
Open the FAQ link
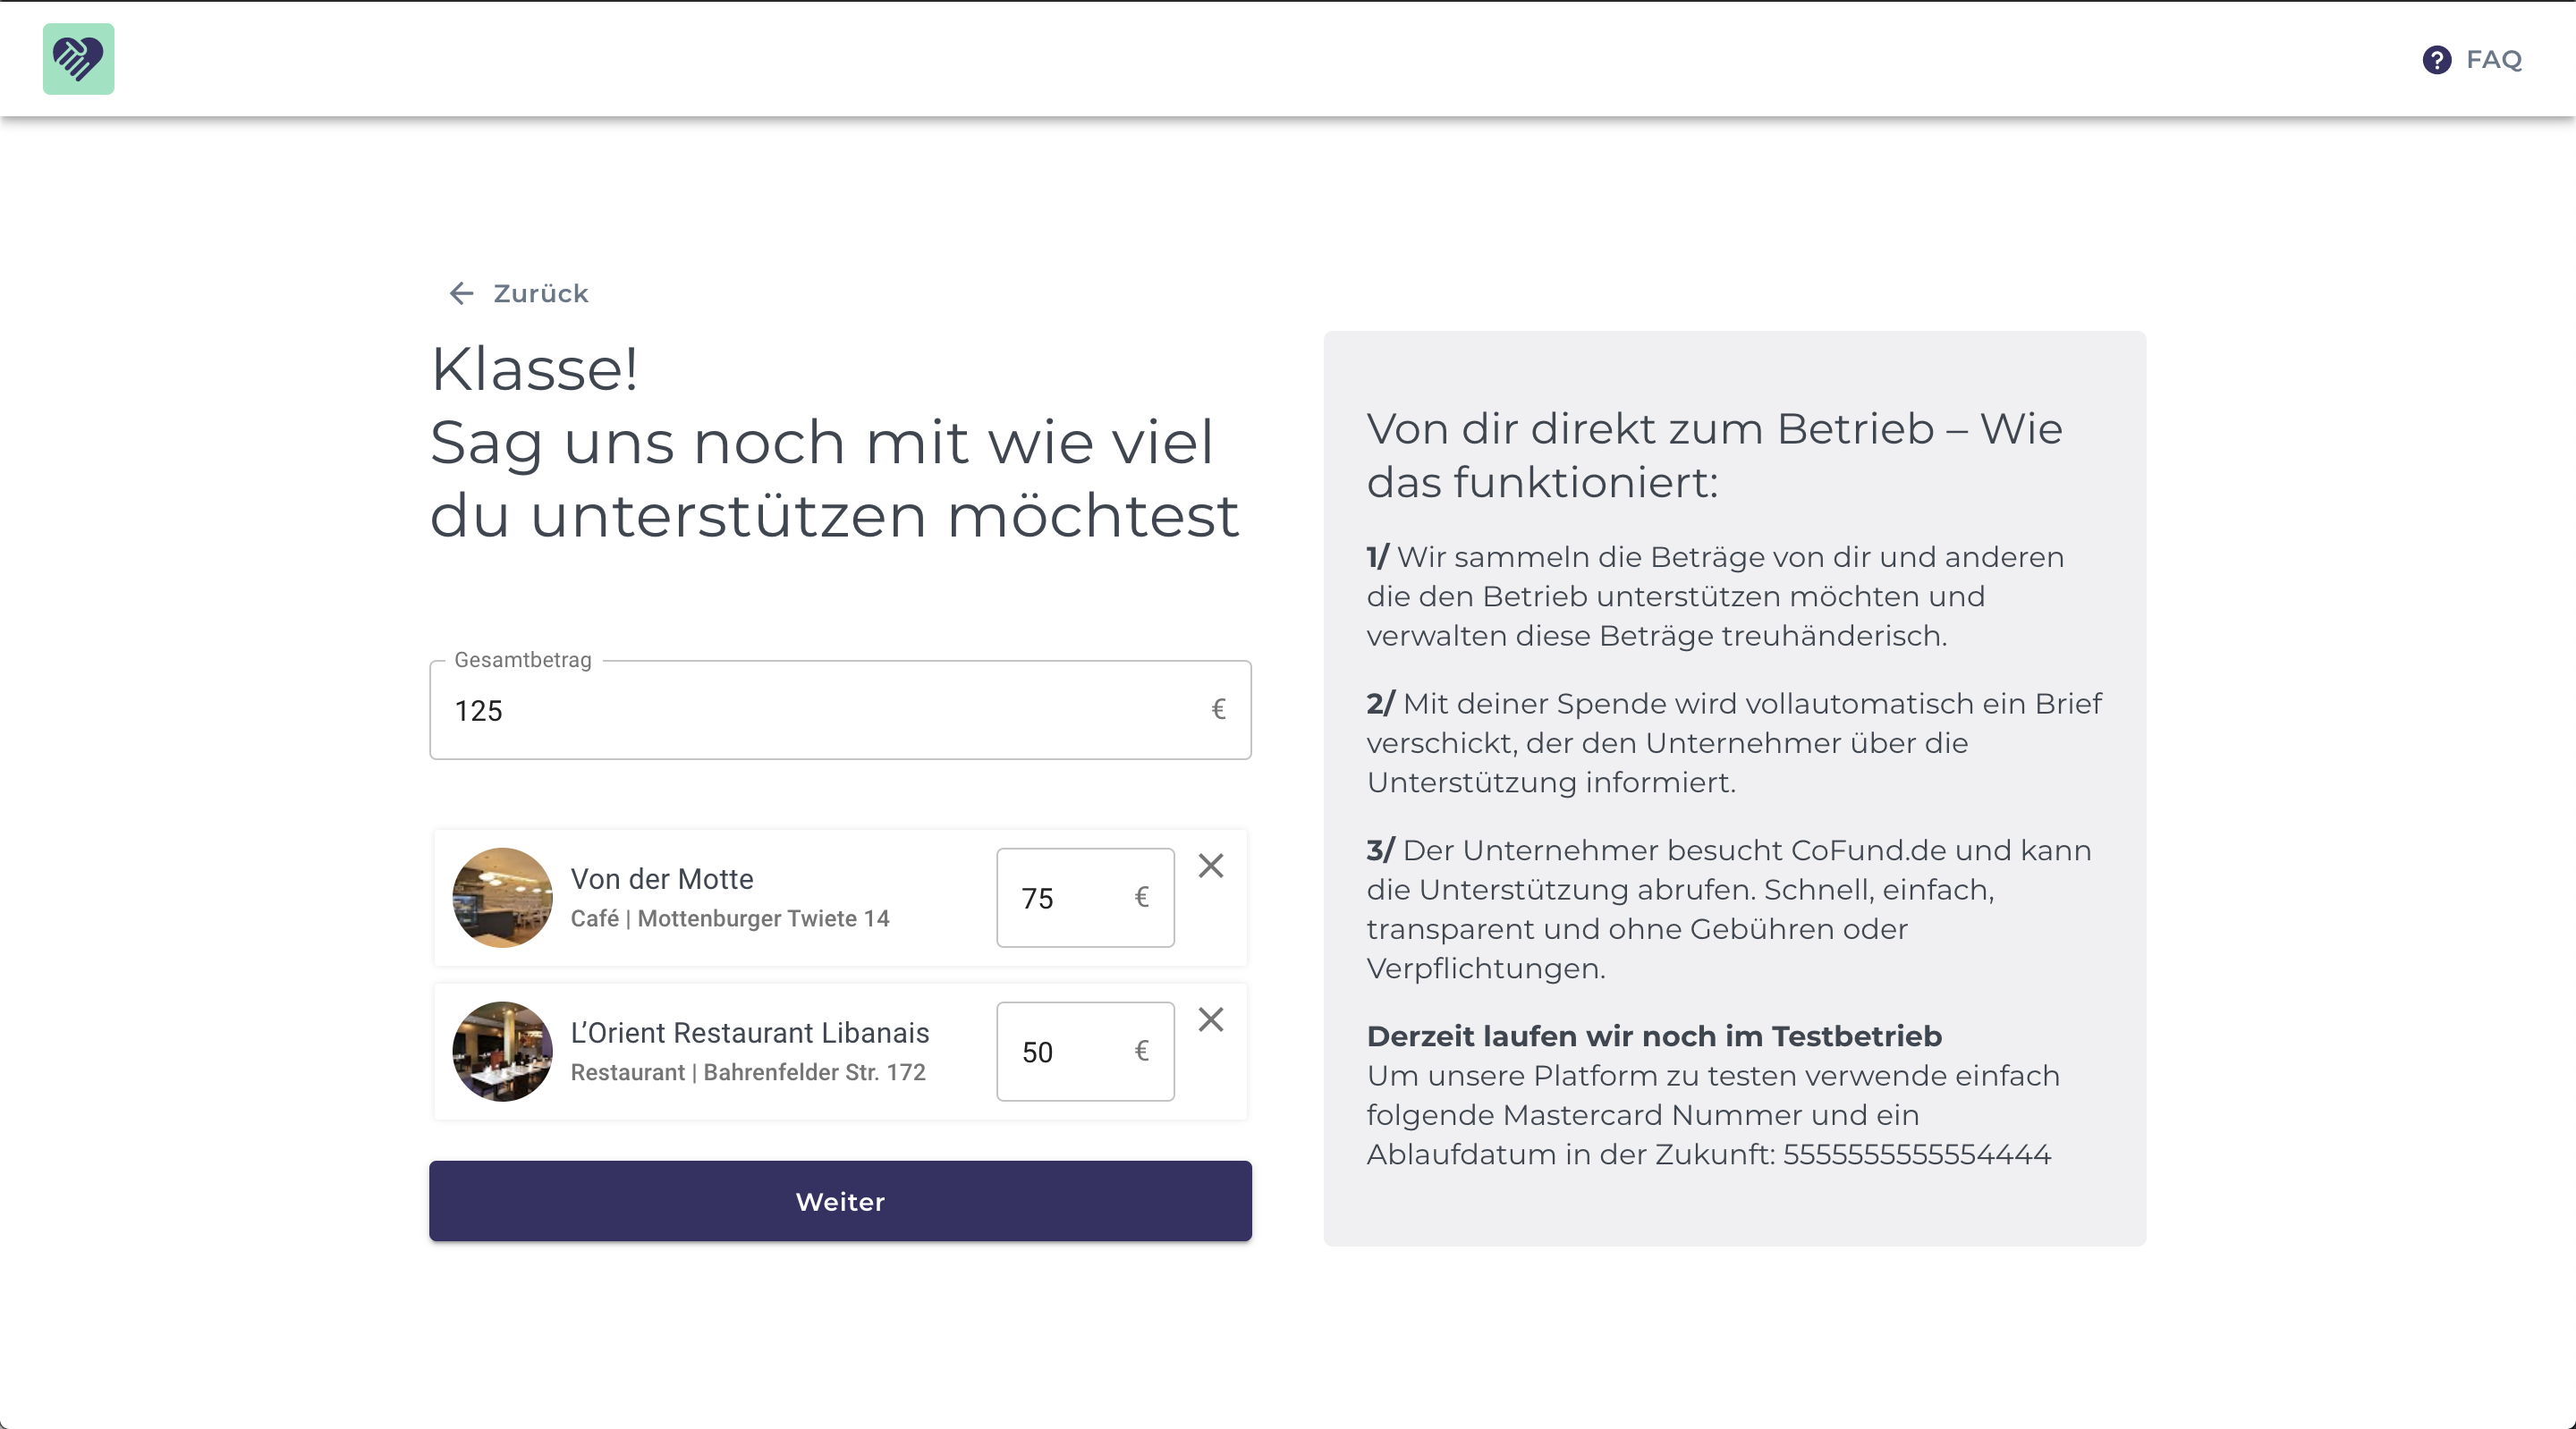[x=2493, y=60]
